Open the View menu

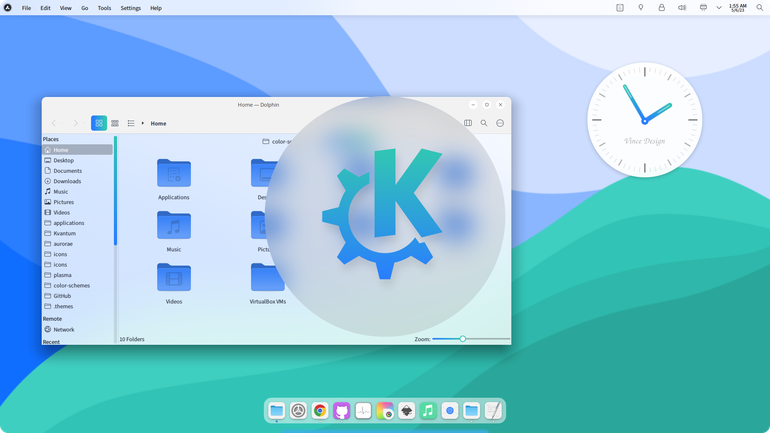click(x=65, y=8)
